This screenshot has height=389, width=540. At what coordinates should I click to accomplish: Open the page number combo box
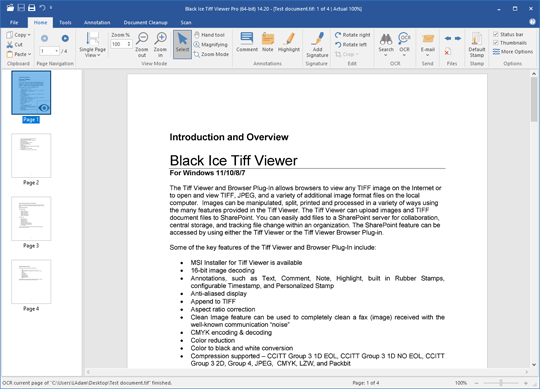pos(50,51)
